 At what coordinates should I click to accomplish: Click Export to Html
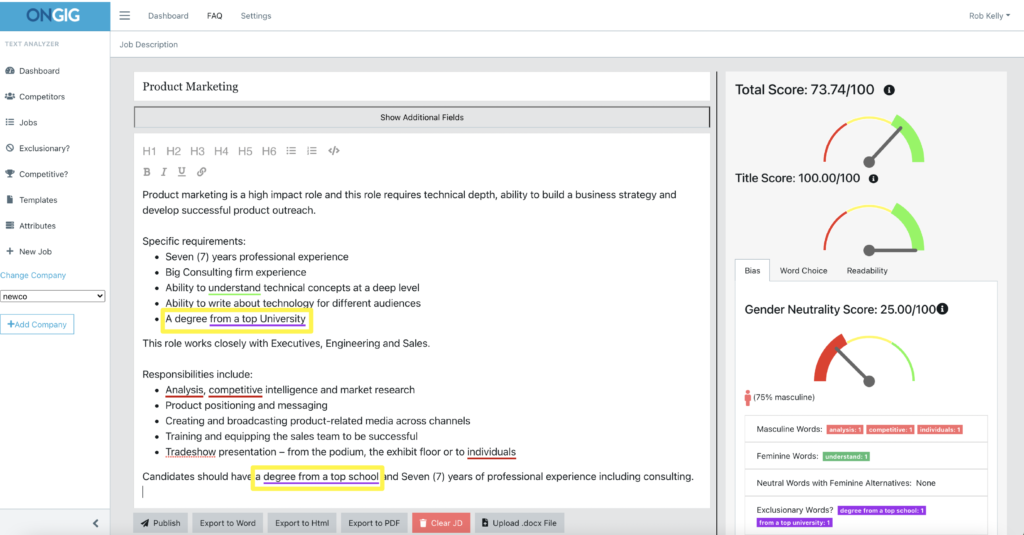tap(302, 523)
